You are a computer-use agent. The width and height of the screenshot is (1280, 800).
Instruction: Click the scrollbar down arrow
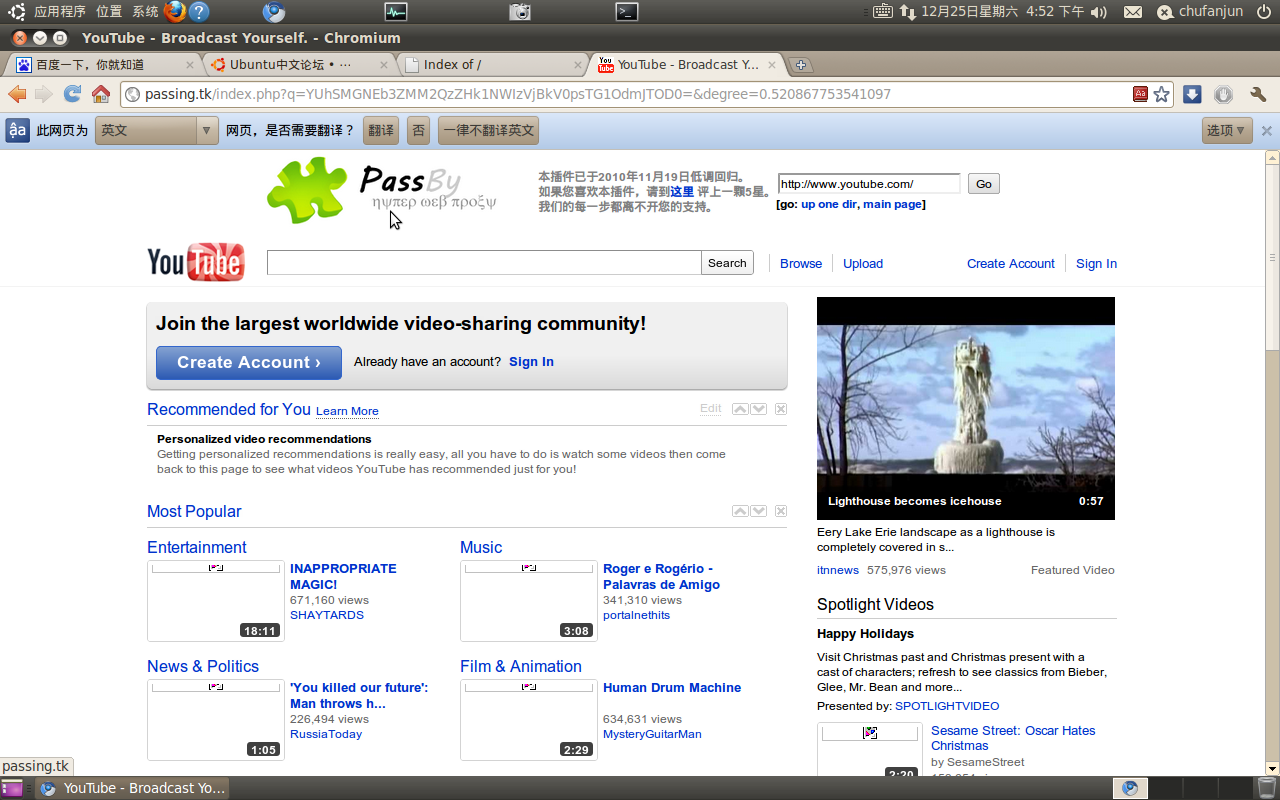(x=1272, y=769)
